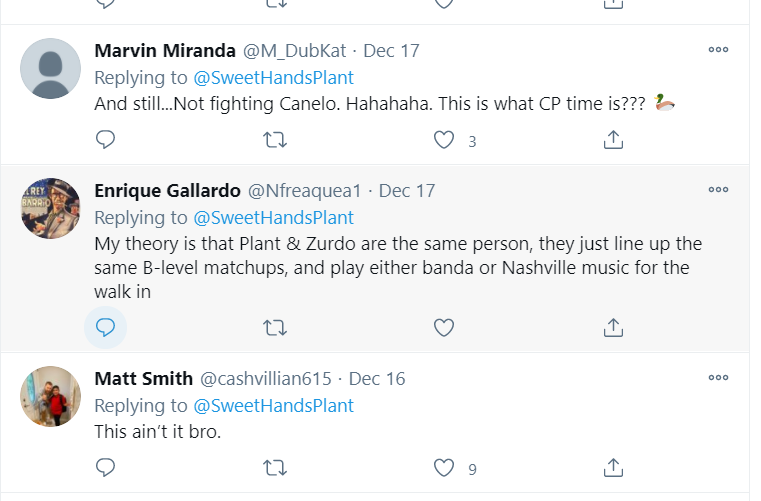Image resolution: width=761 pixels, height=501 pixels.
Task: Share Marvin Miranda's tweet
Action: (614, 140)
